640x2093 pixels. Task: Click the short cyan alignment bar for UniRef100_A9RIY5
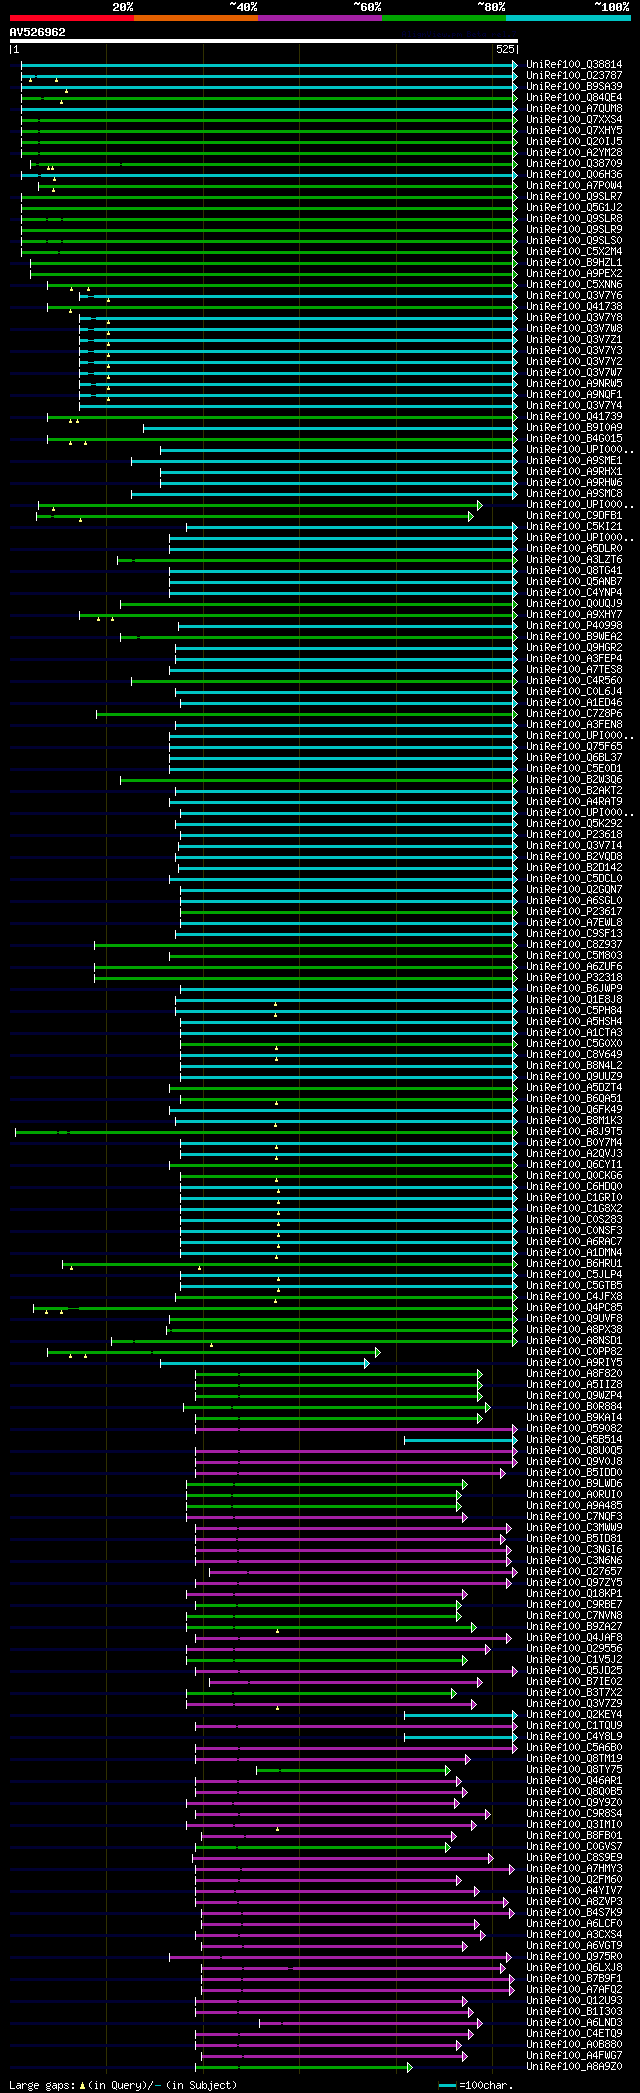265,1363
